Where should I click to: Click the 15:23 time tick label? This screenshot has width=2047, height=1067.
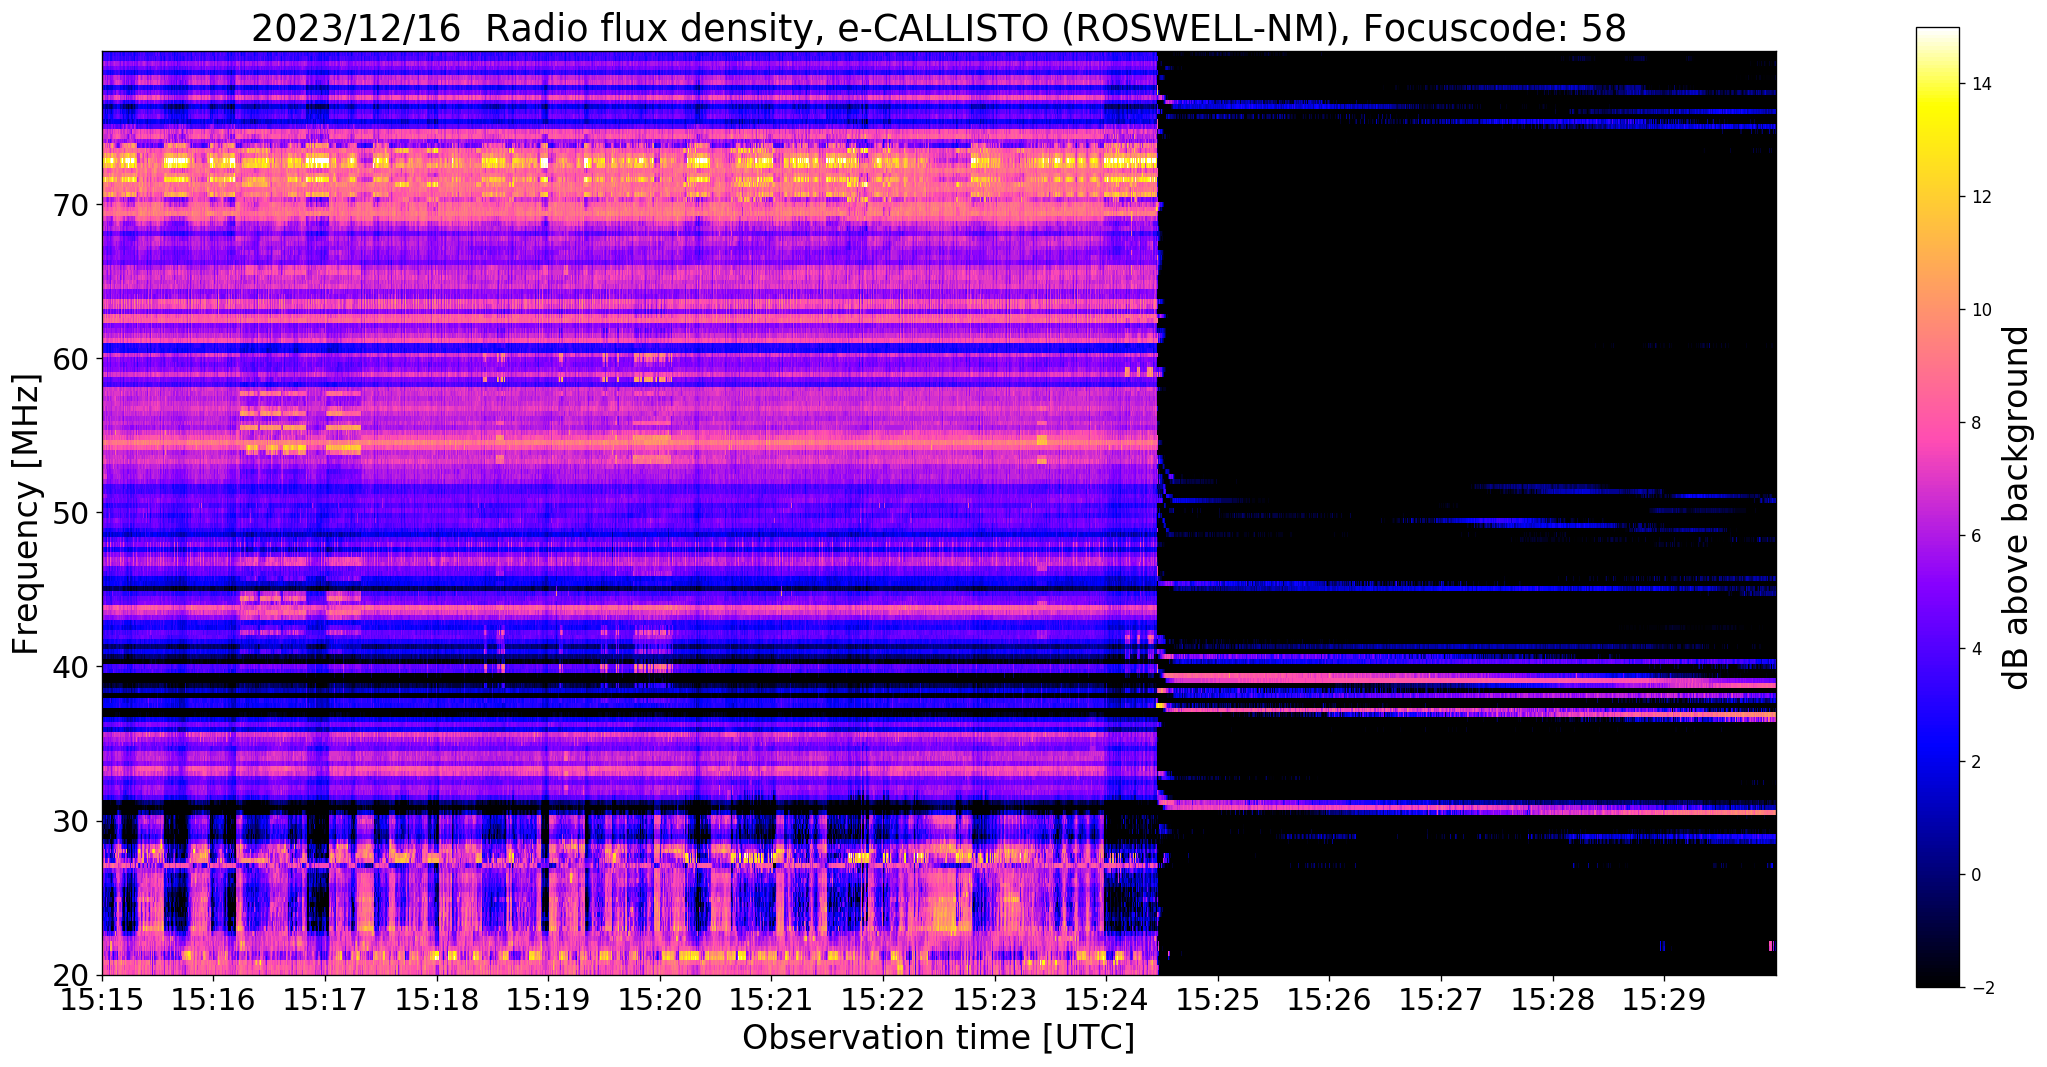tap(995, 998)
